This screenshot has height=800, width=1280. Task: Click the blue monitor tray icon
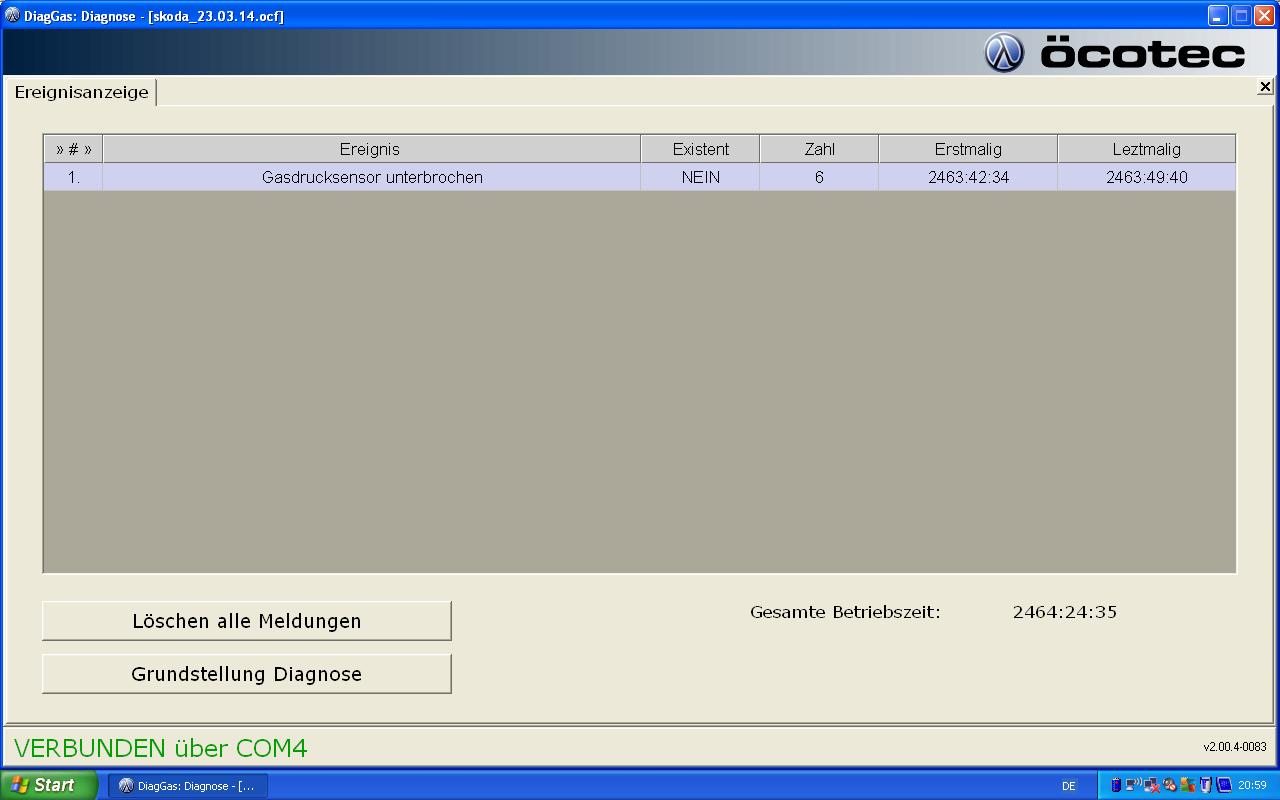1224,785
